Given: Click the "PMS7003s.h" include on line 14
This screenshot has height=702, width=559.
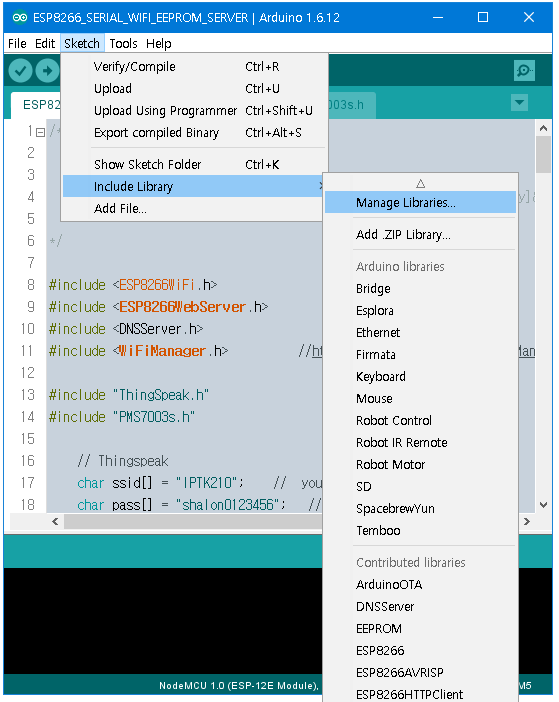Looking at the screenshot, I should 122,417.
